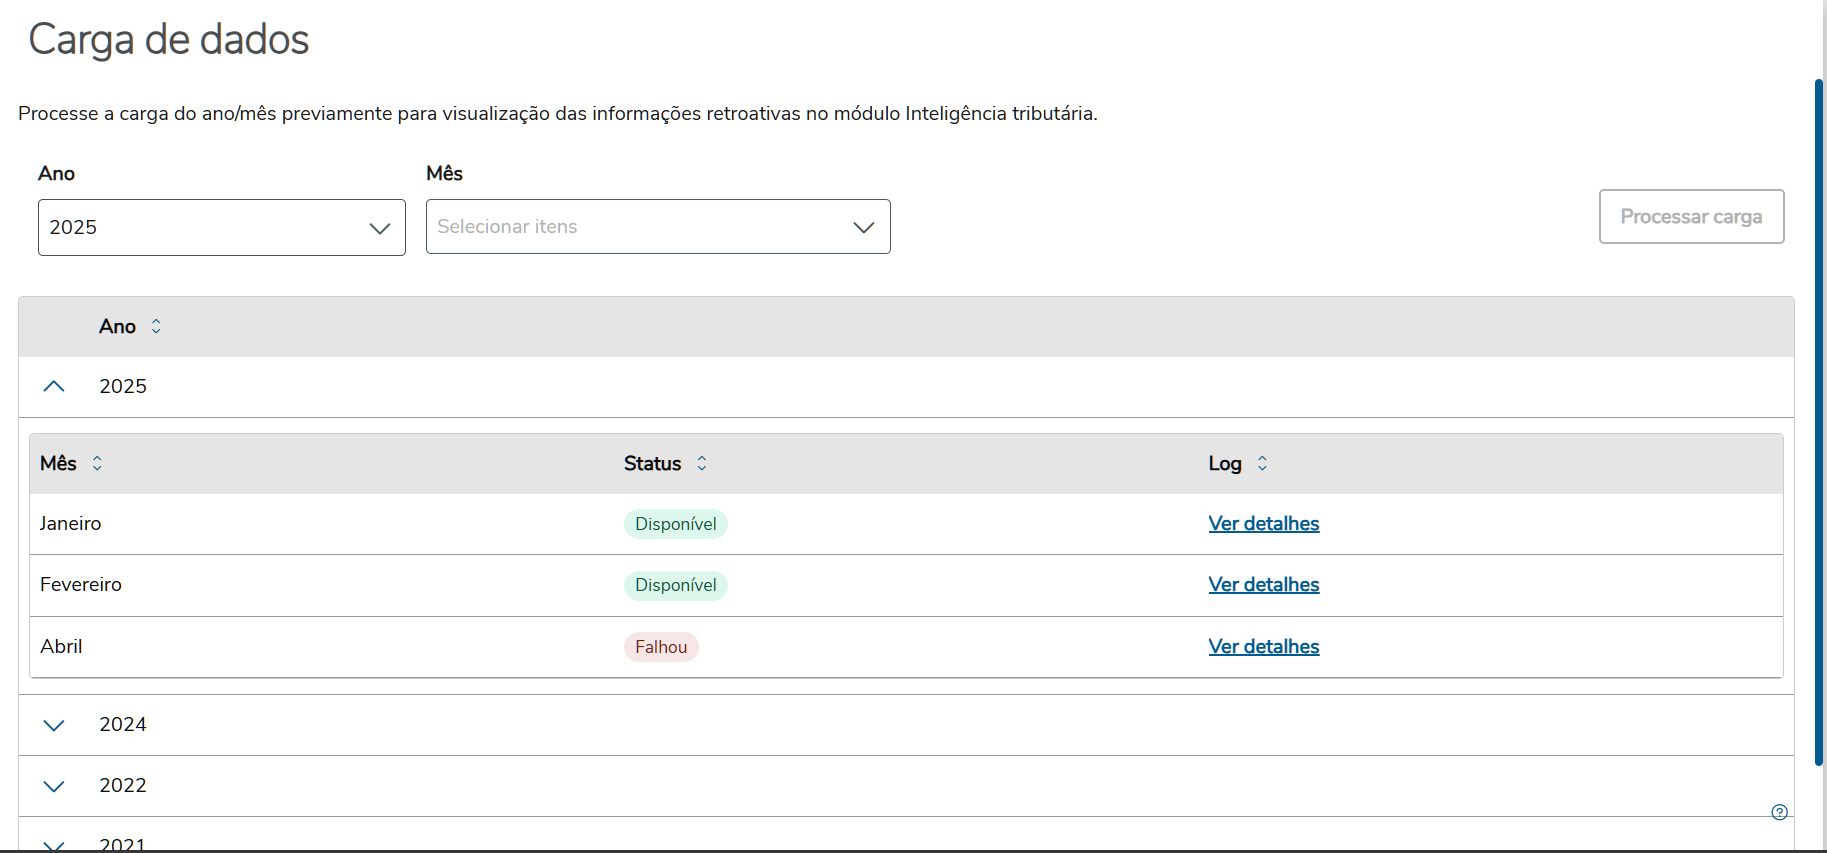Click the Disponível badge for Janeiro

click(675, 524)
